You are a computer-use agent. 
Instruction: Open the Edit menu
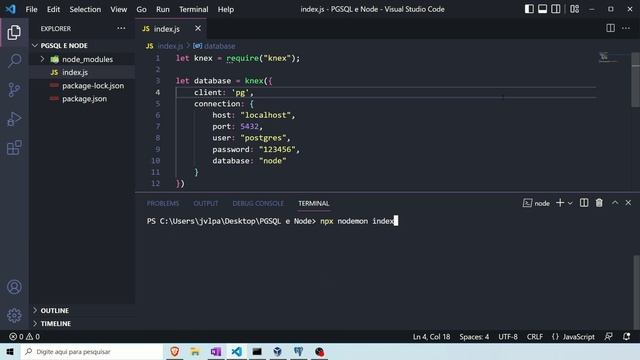[53, 9]
